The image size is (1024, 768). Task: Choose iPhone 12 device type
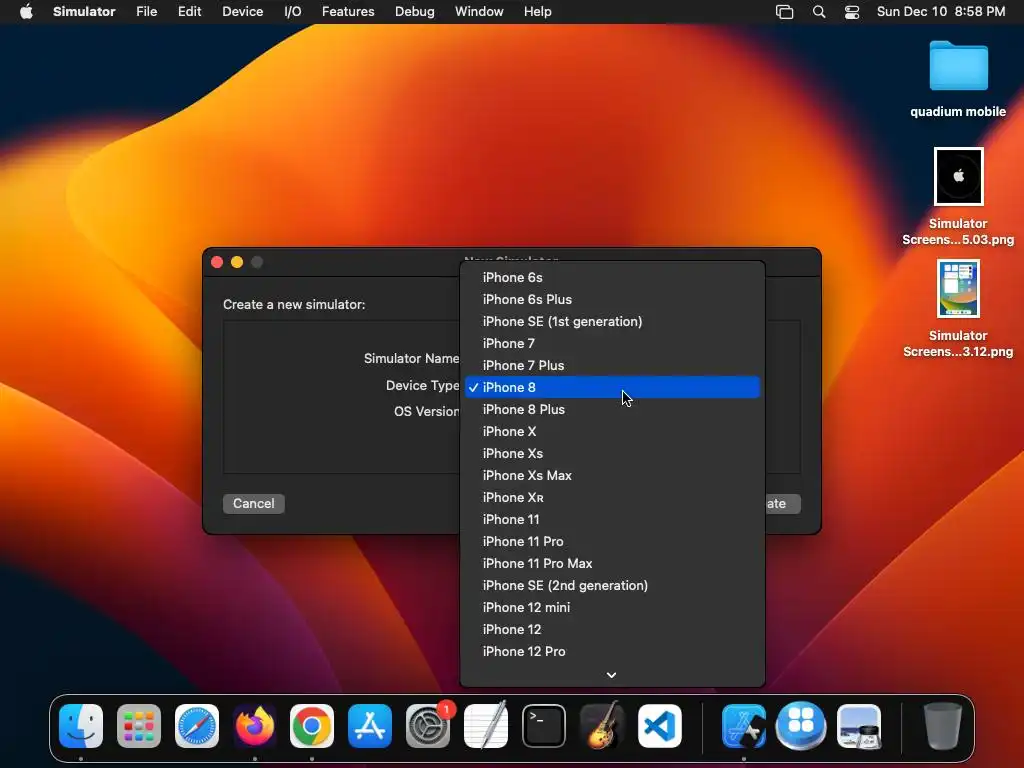tap(612, 629)
